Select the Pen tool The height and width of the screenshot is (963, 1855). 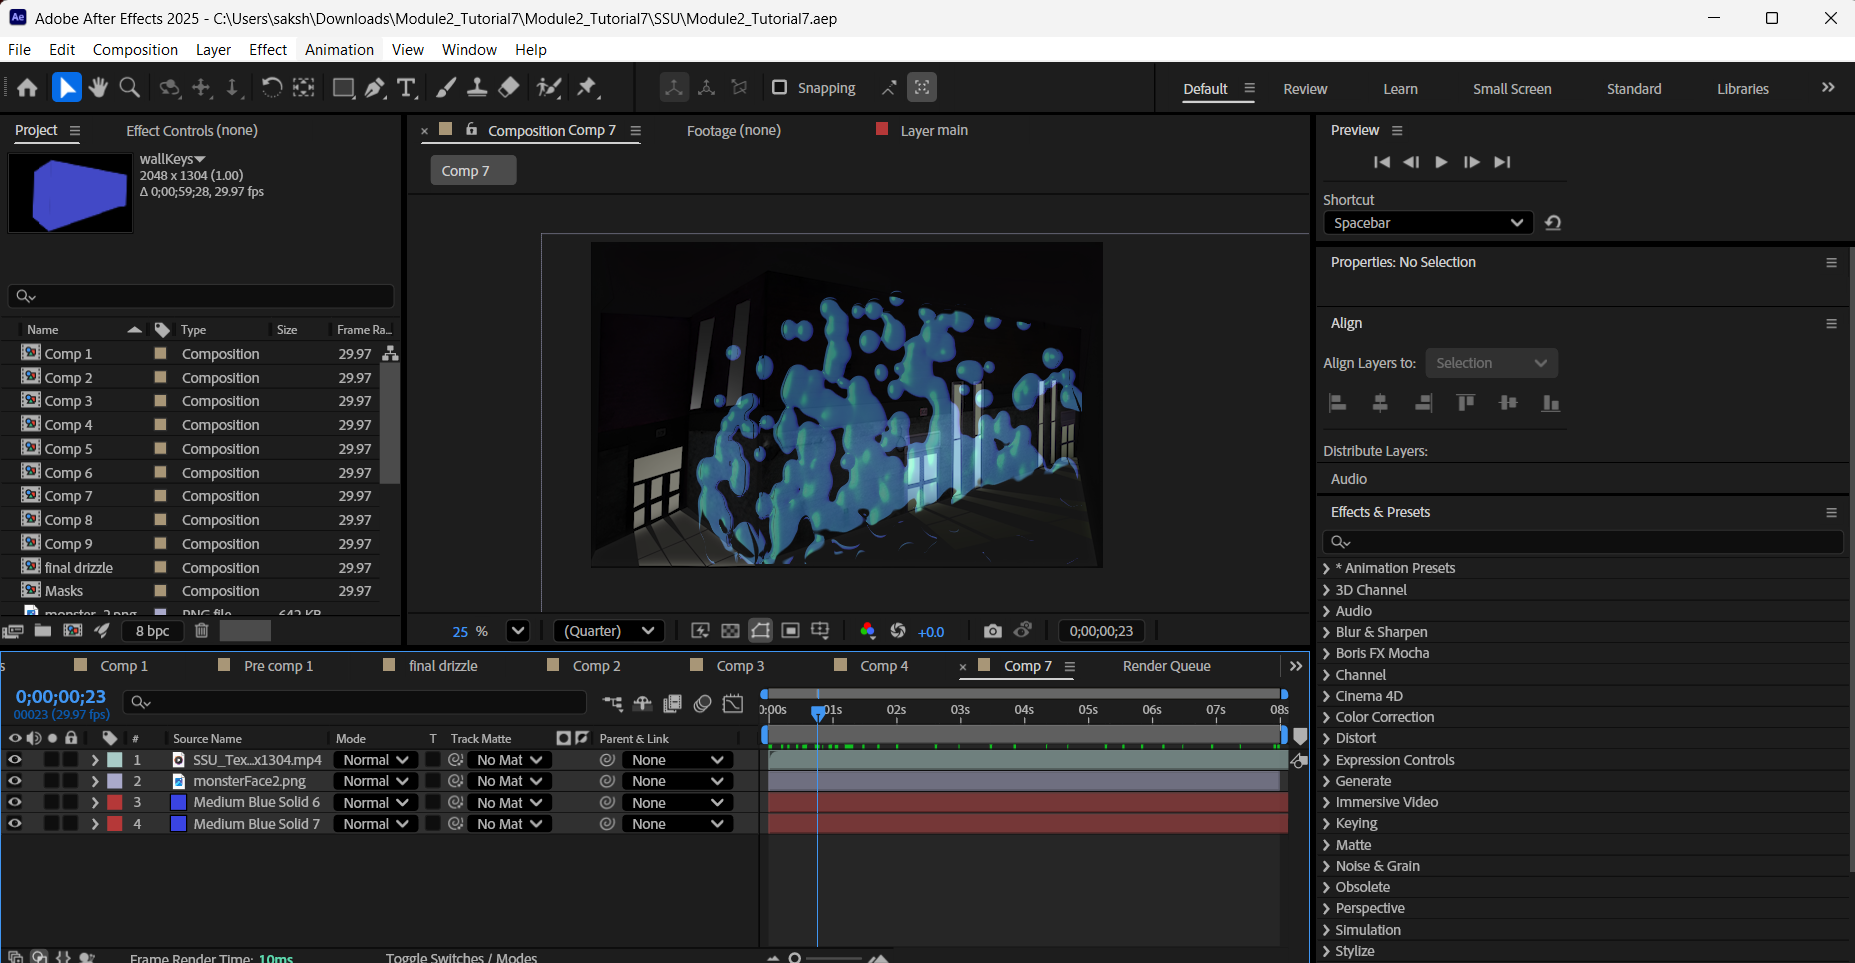374,88
